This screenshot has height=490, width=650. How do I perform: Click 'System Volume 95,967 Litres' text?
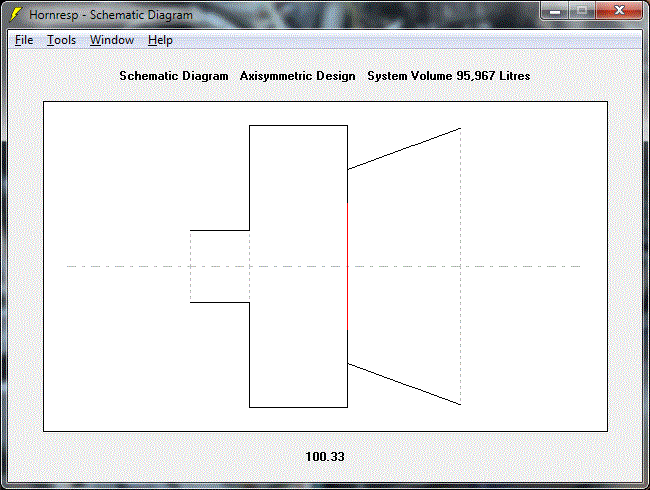pyautogui.click(x=449, y=76)
